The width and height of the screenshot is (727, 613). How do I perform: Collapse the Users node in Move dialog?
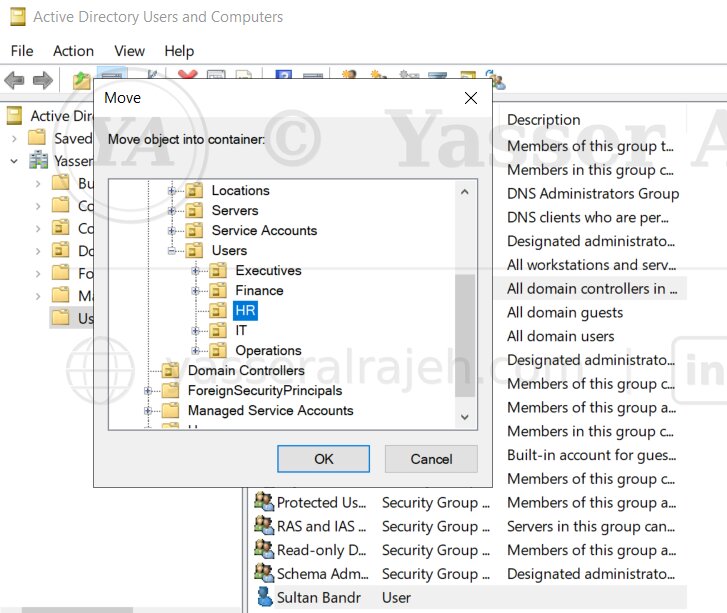pyautogui.click(x=172, y=250)
